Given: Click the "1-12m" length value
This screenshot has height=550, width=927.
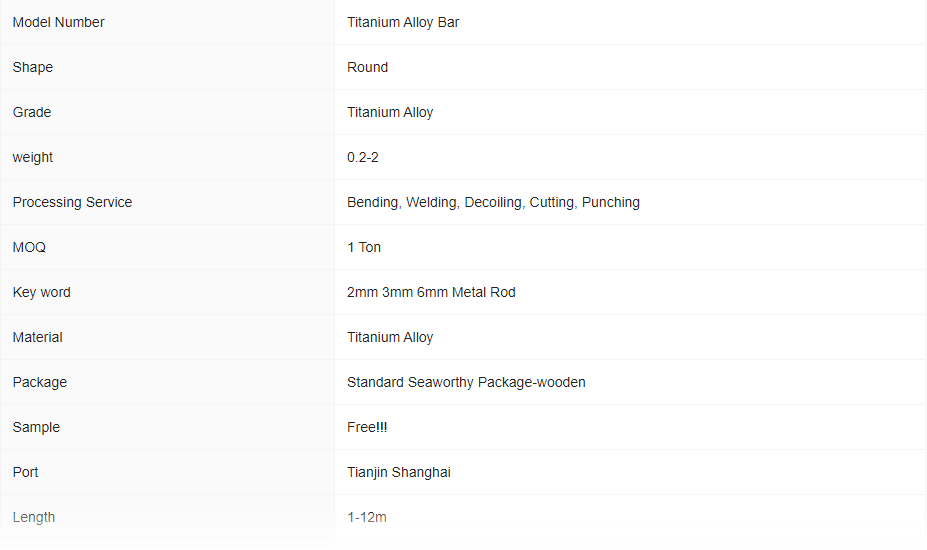Looking at the screenshot, I should point(367,517).
